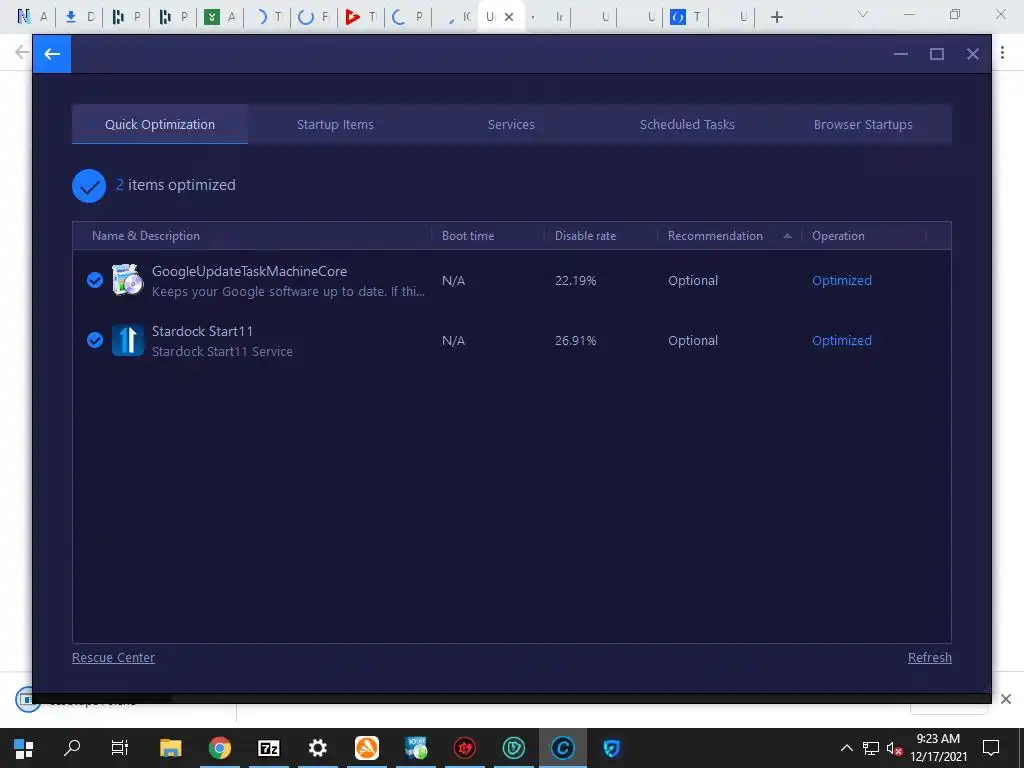Open the green circular U app in the taskbar
Image resolution: width=1024 pixels, height=768 pixels.
(513, 748)
